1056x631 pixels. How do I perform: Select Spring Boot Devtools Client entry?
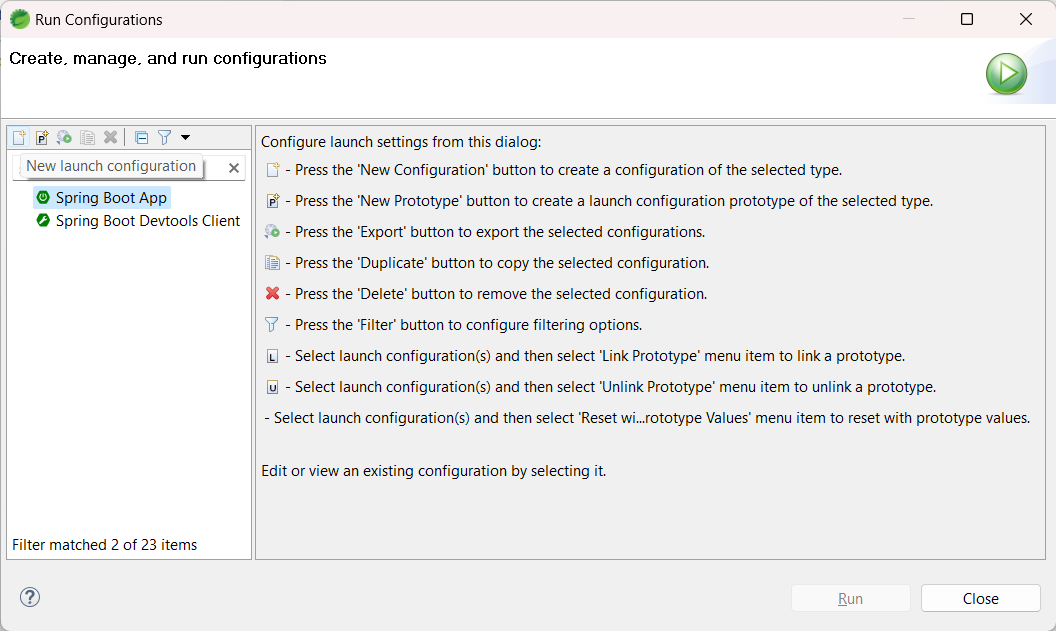coord(147,221)
